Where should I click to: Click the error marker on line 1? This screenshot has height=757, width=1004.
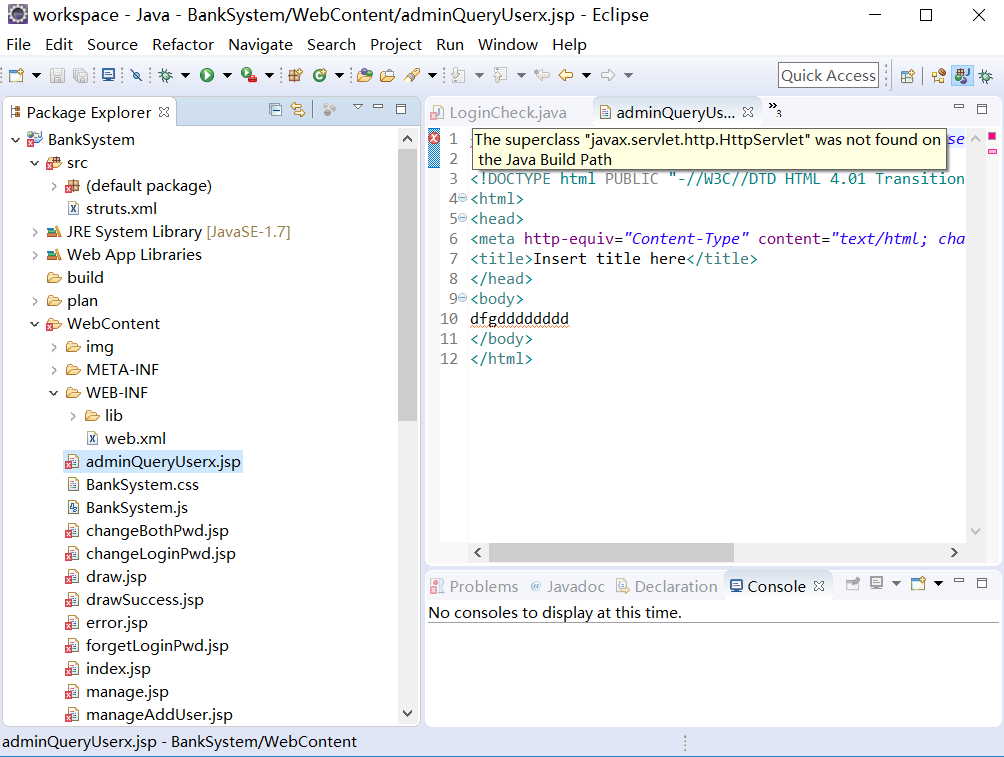coord(434,138)
